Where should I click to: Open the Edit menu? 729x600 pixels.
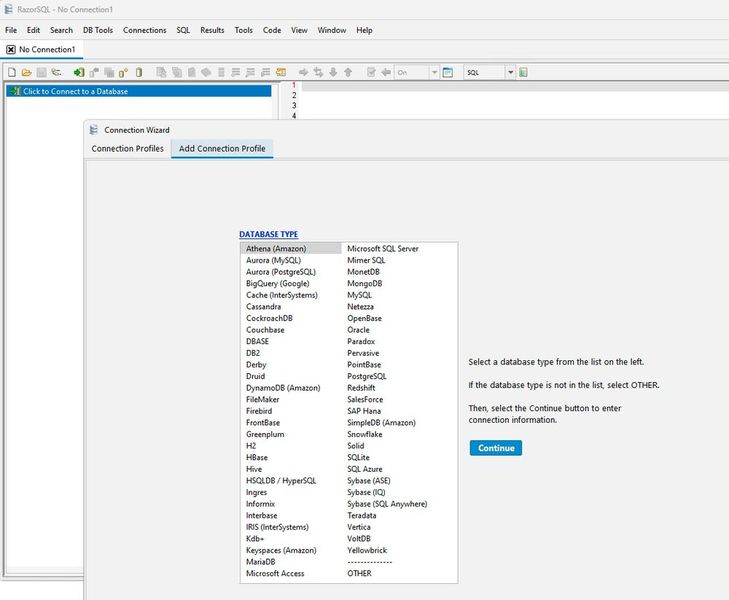(x=33, y=30)
